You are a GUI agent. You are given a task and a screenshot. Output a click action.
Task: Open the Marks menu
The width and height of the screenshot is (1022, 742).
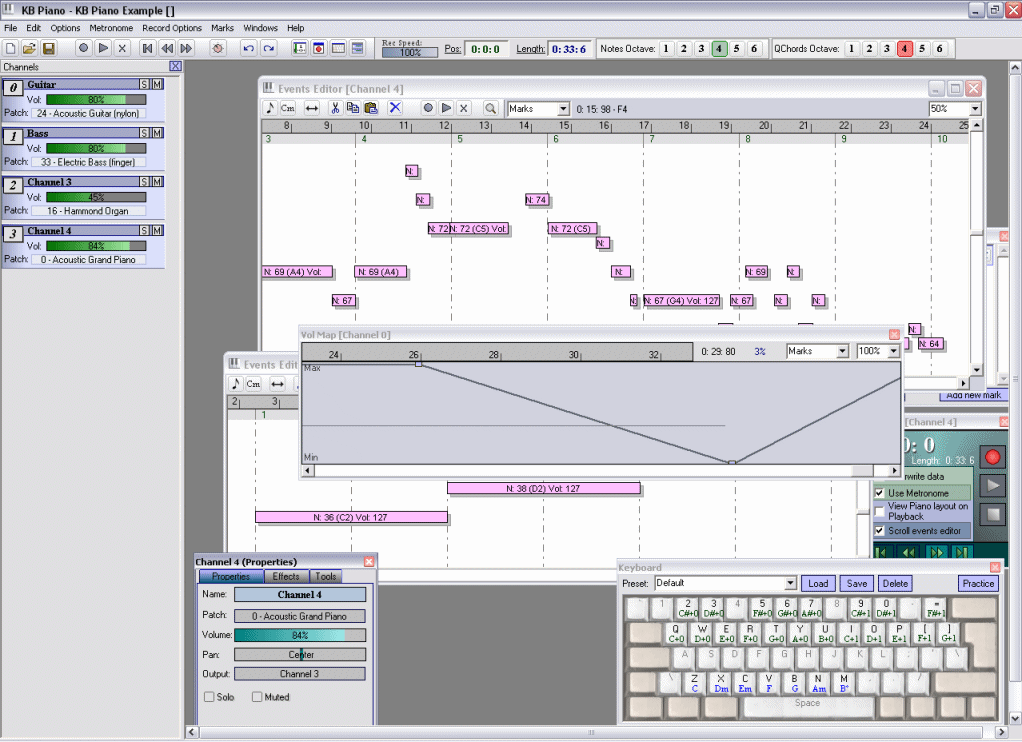point(222,28)
